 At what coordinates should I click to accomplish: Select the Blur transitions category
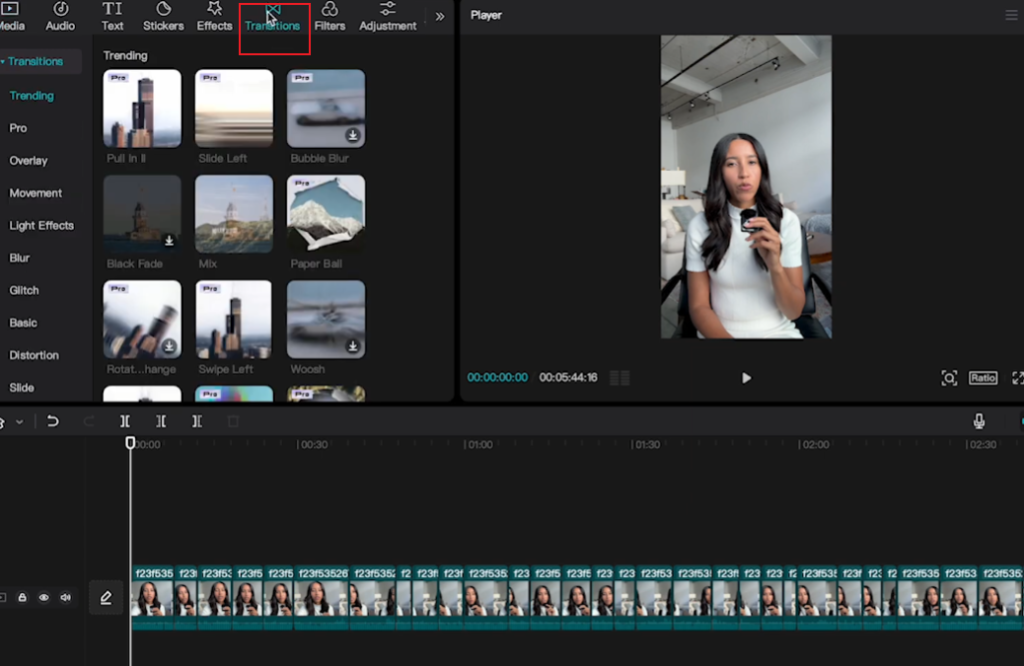20,258
